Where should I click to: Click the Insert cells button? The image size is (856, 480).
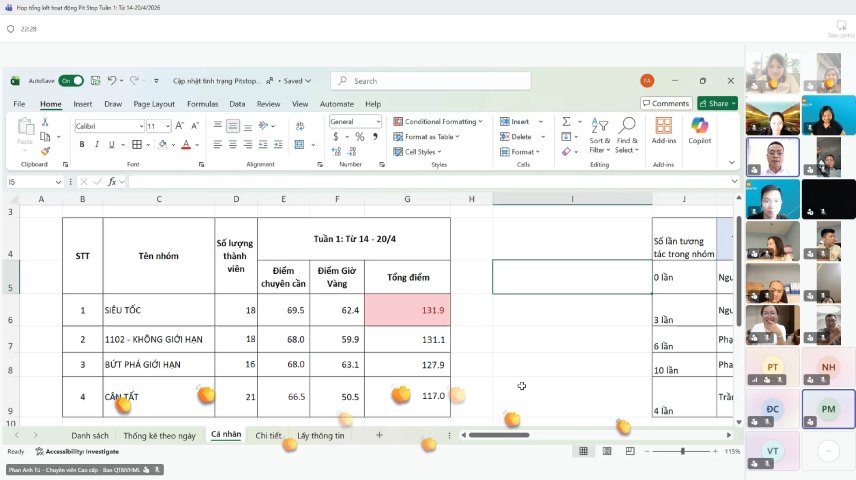click(514, 121)
